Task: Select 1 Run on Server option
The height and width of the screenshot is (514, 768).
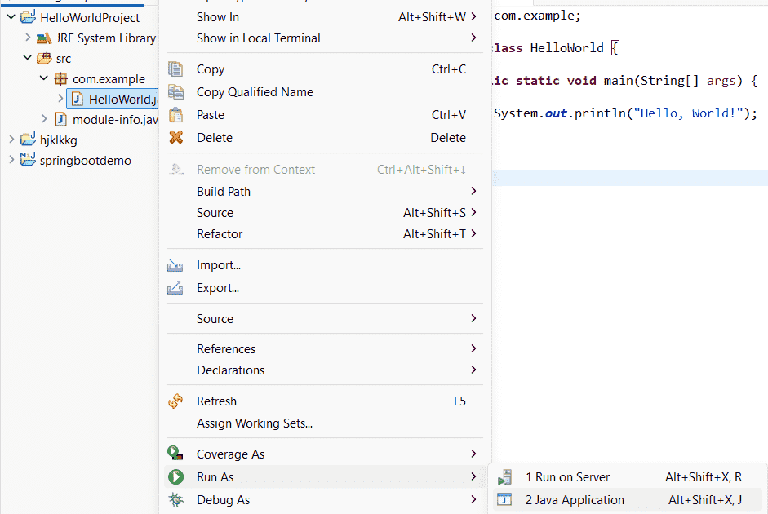Action: [x=627, y=477]
